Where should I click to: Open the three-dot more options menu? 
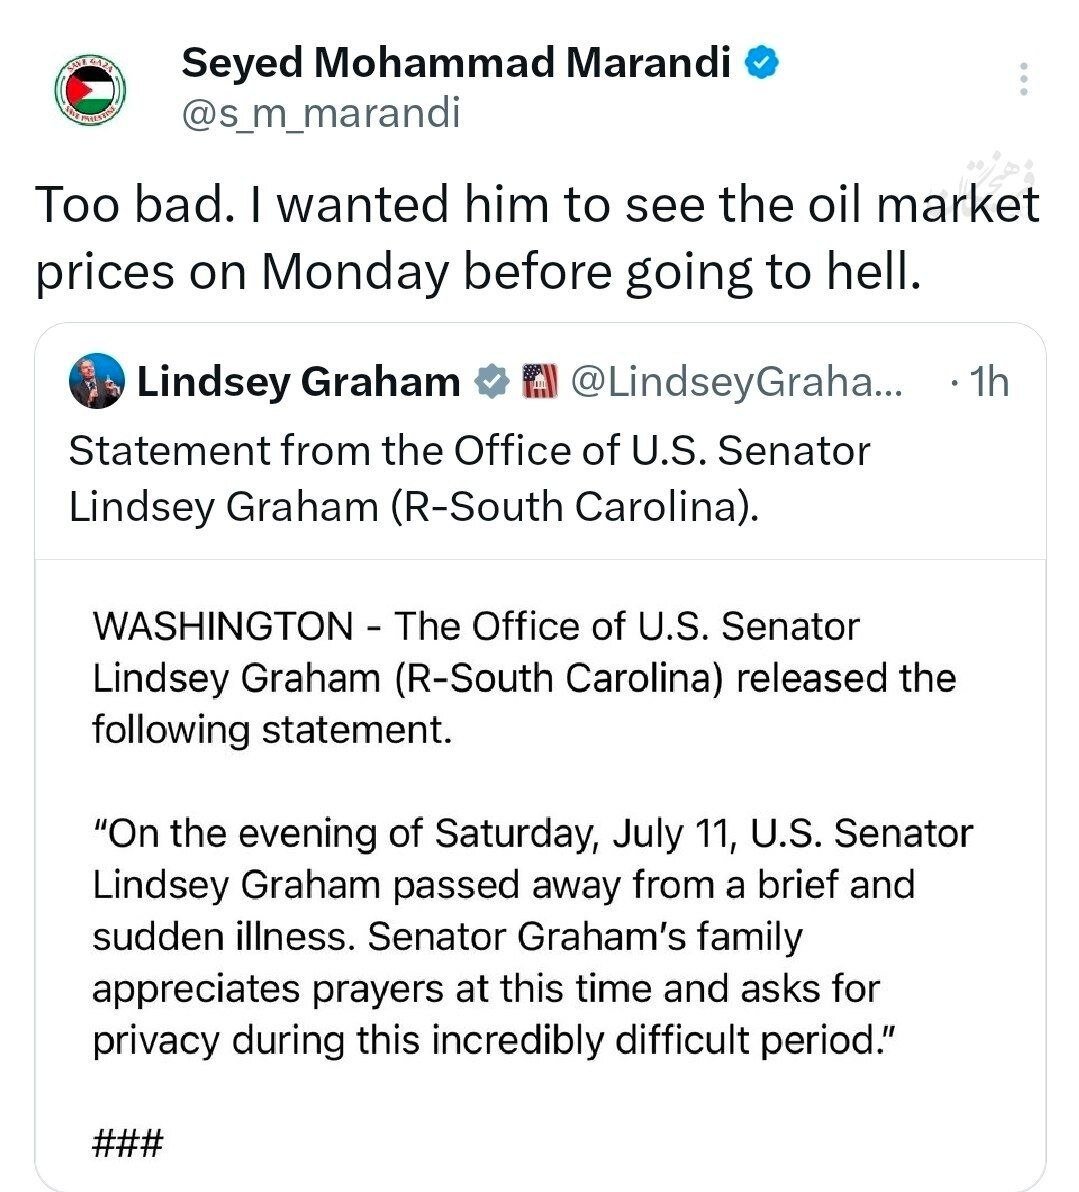[x=1023, y=78]
